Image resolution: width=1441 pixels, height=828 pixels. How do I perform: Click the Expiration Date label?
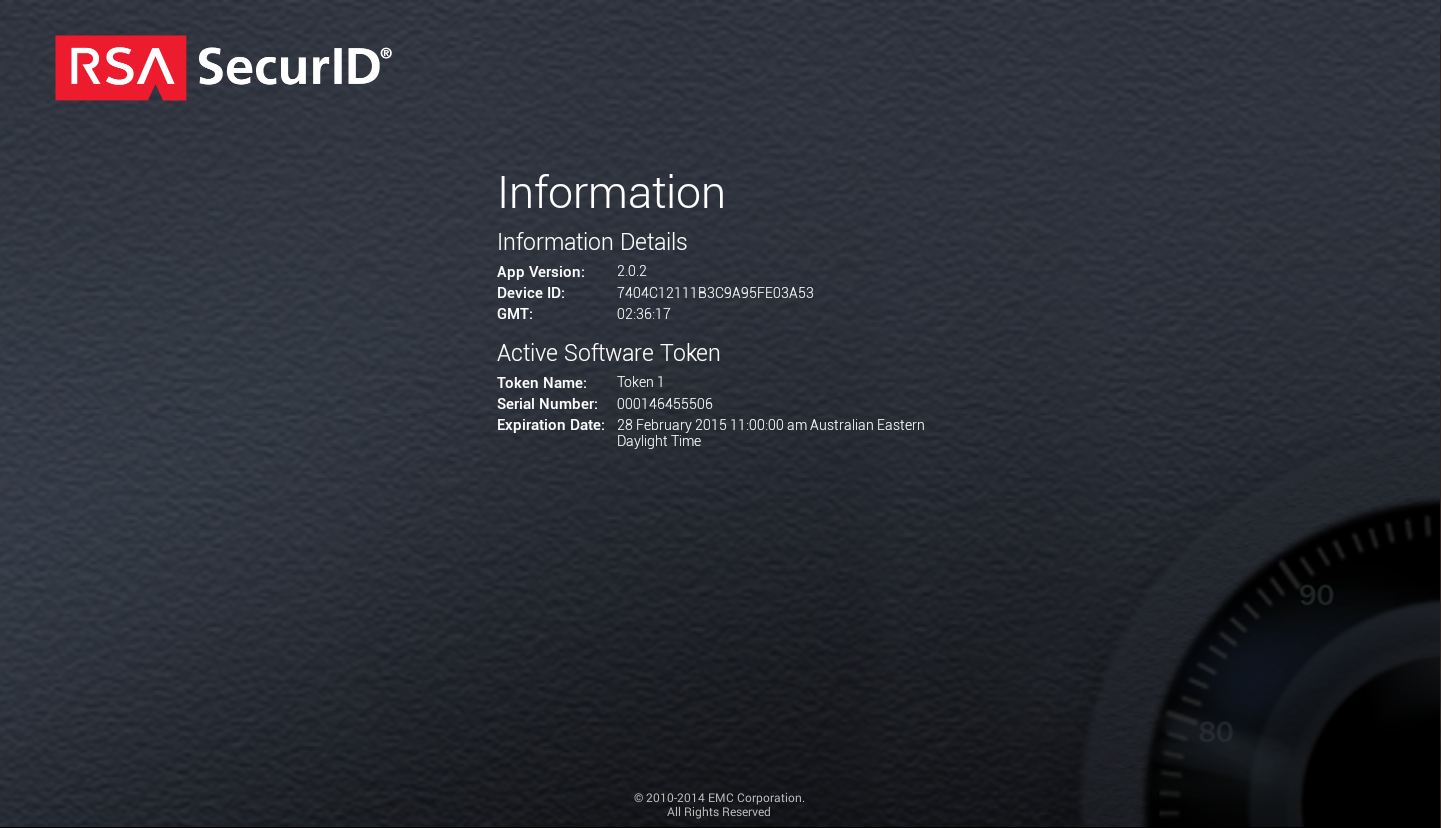click(x=551, y=425)
